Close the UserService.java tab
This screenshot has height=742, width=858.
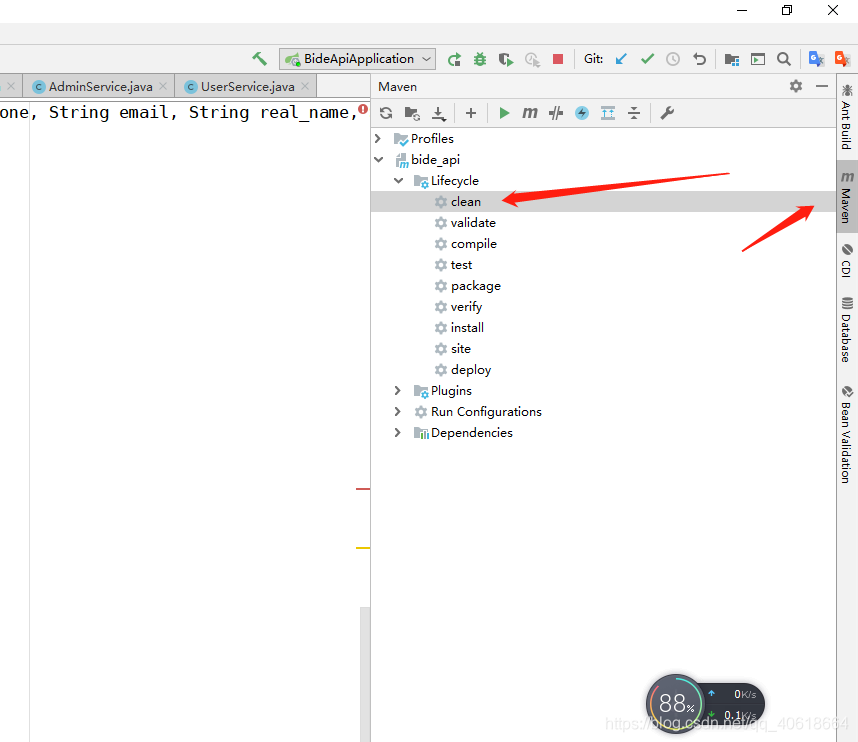tap(305, 86)
